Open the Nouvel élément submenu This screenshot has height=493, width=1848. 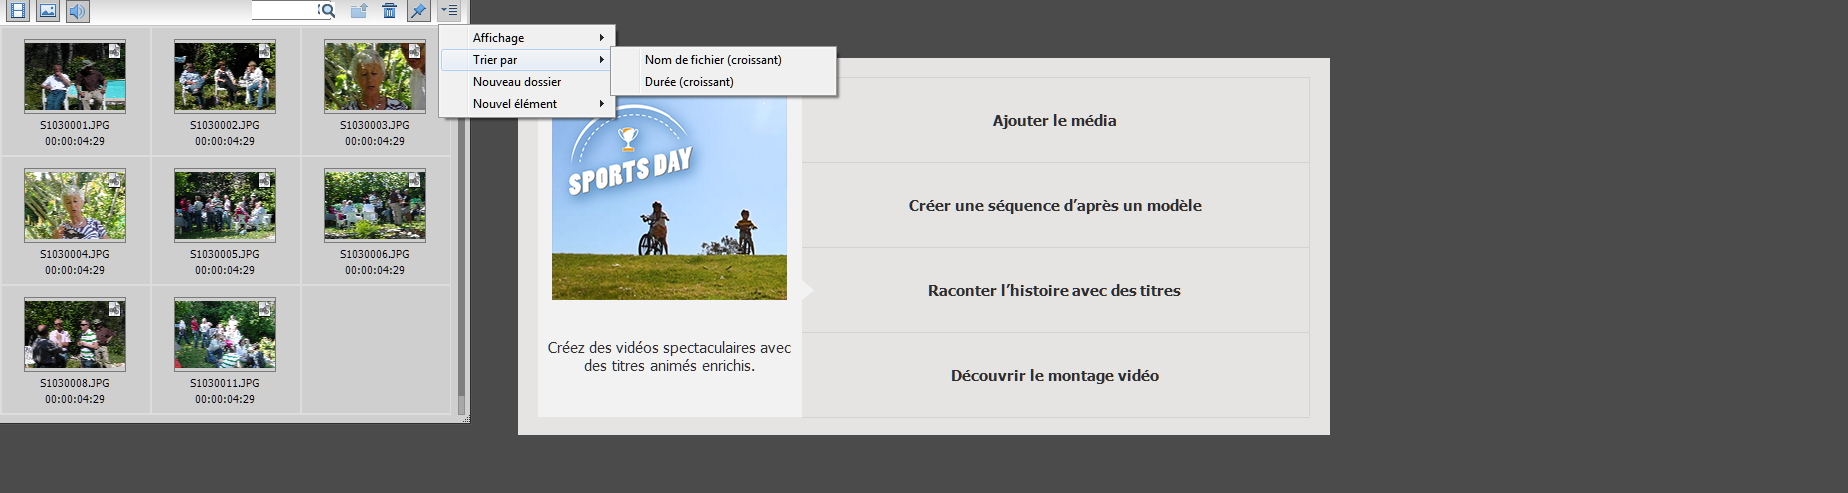526,104
